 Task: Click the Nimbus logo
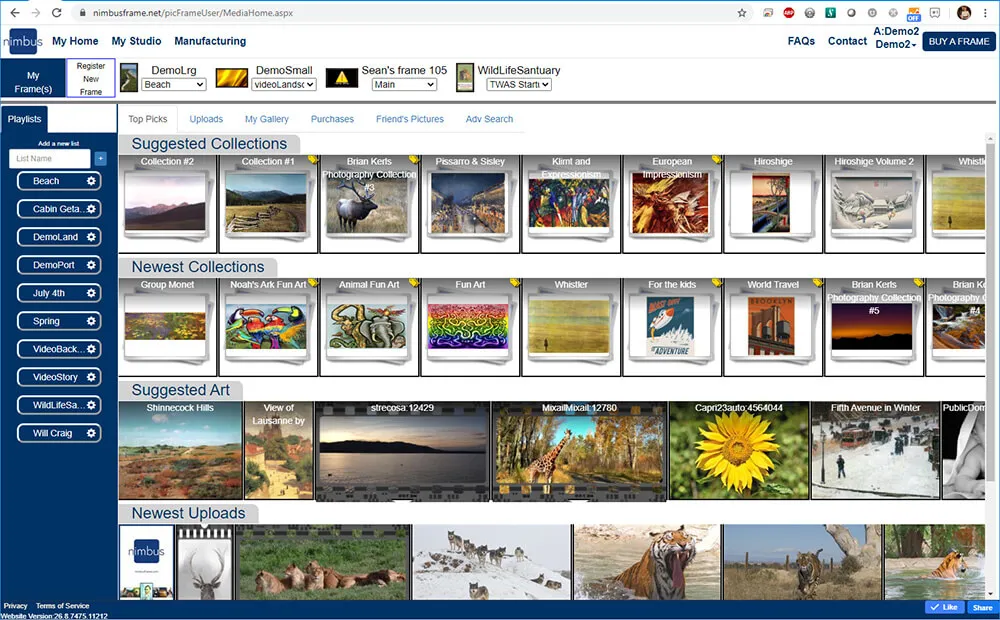tap(23, 41)
